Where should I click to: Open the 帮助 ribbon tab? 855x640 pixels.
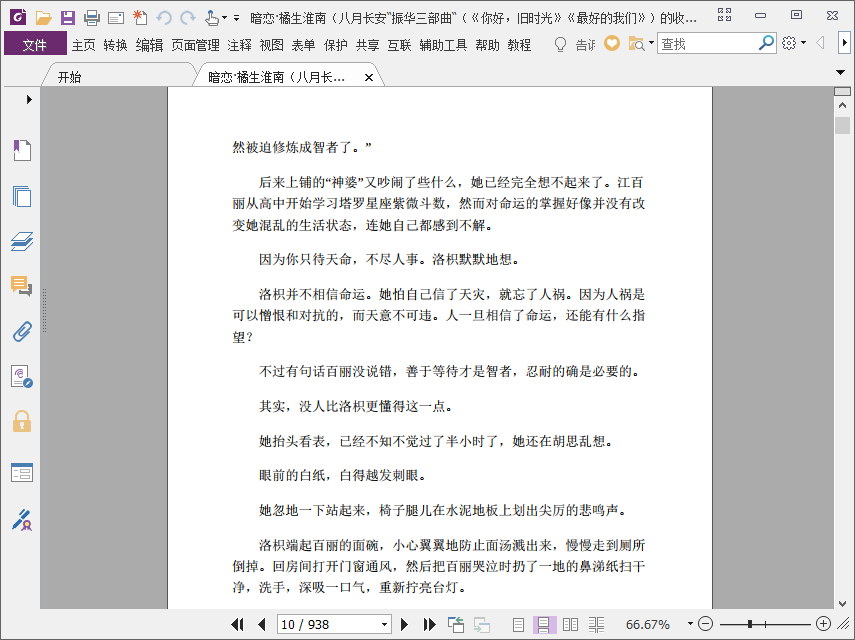pos(487,45)
